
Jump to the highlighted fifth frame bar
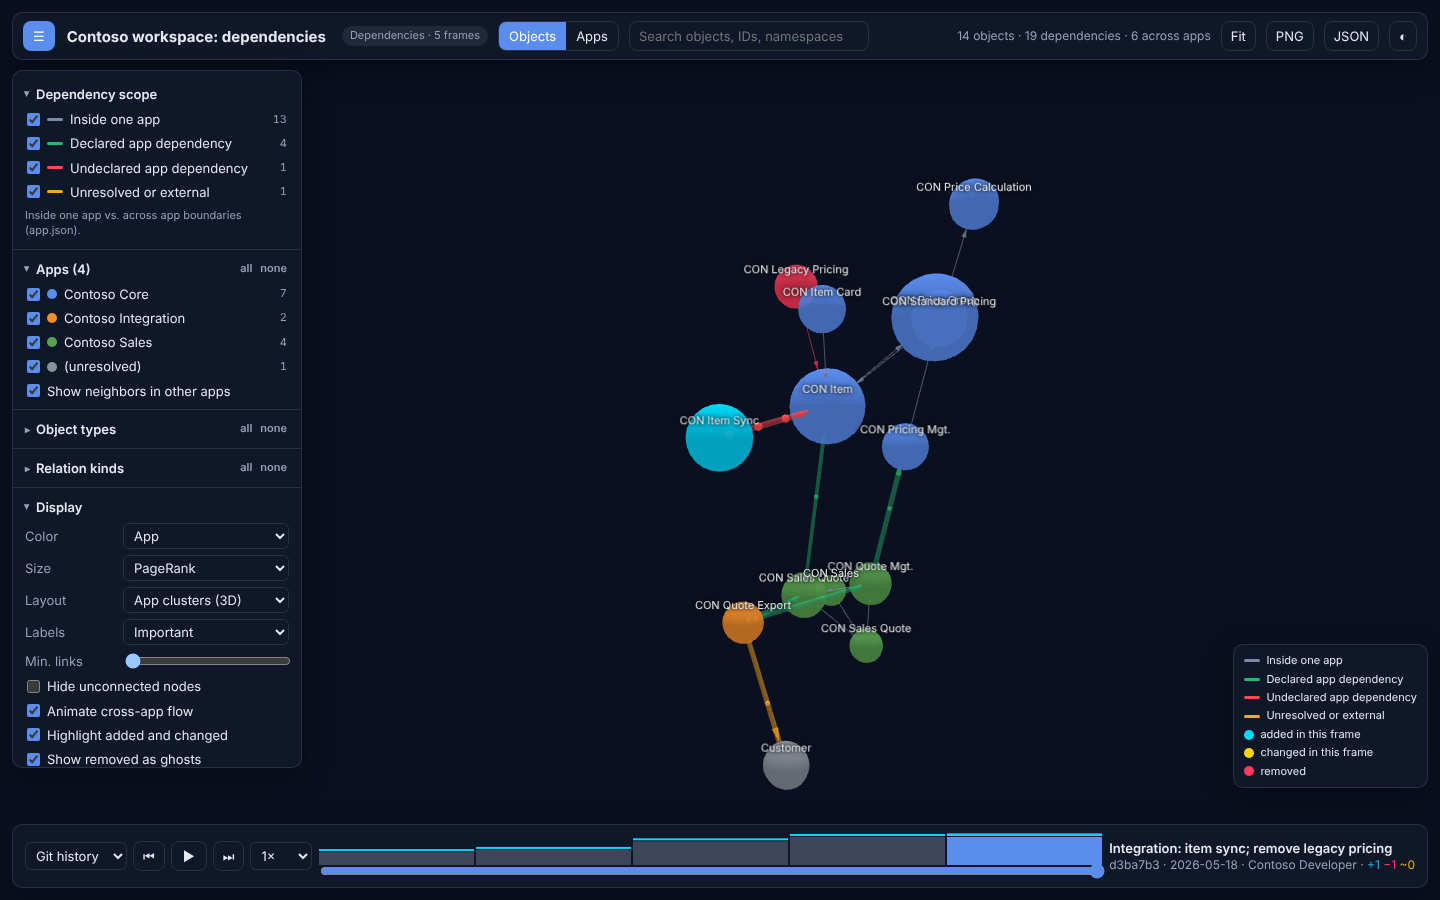pyautogui.click(x=1024, y=850)
